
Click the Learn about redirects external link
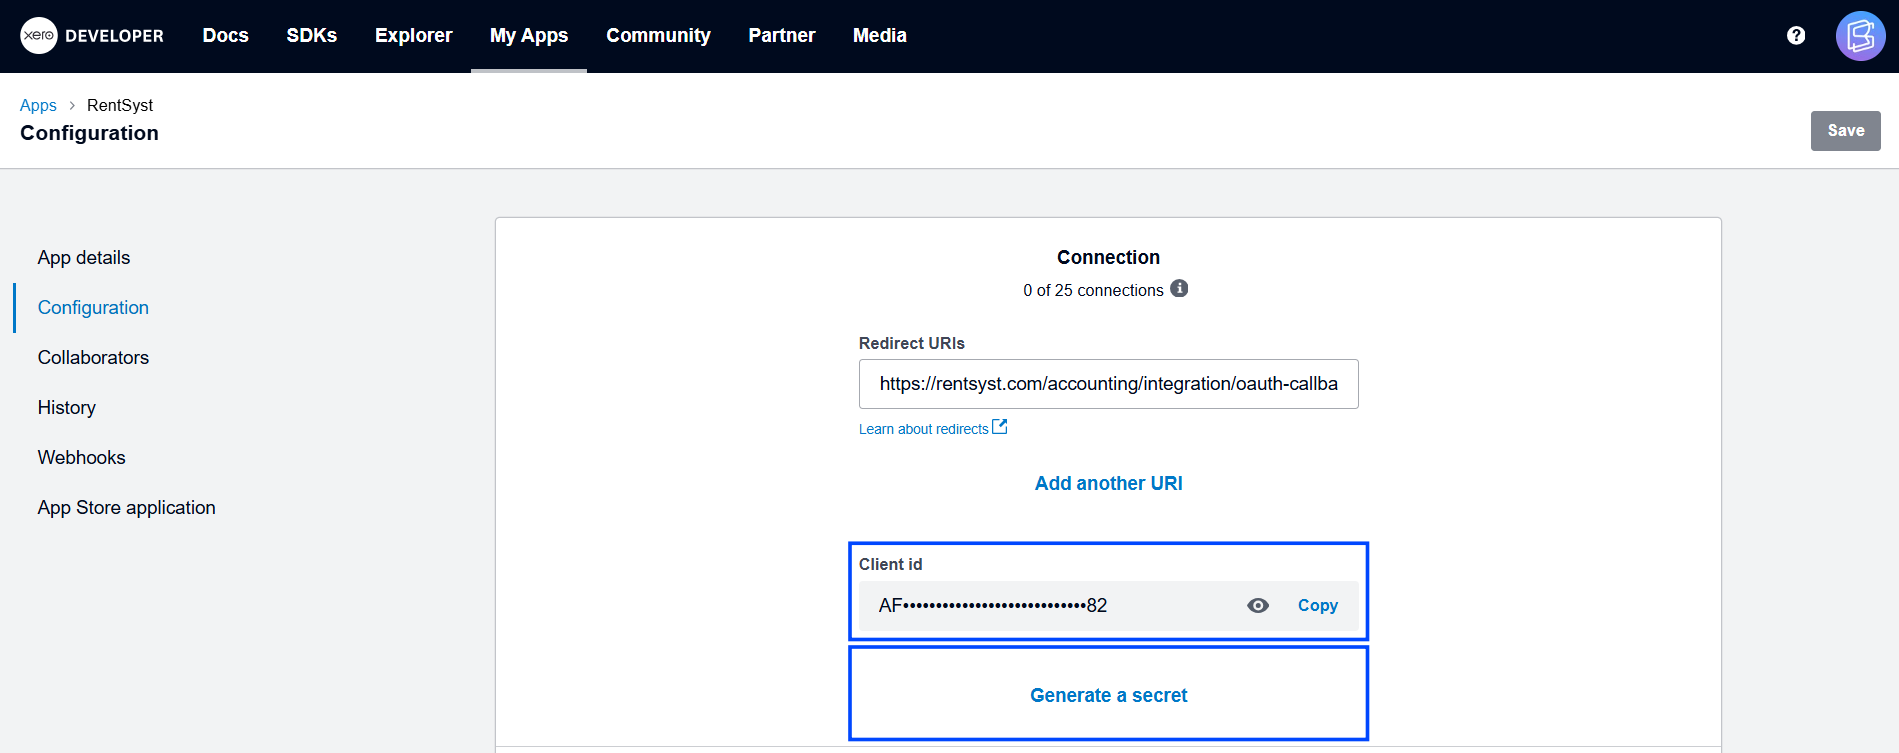(x=932, y=429)
